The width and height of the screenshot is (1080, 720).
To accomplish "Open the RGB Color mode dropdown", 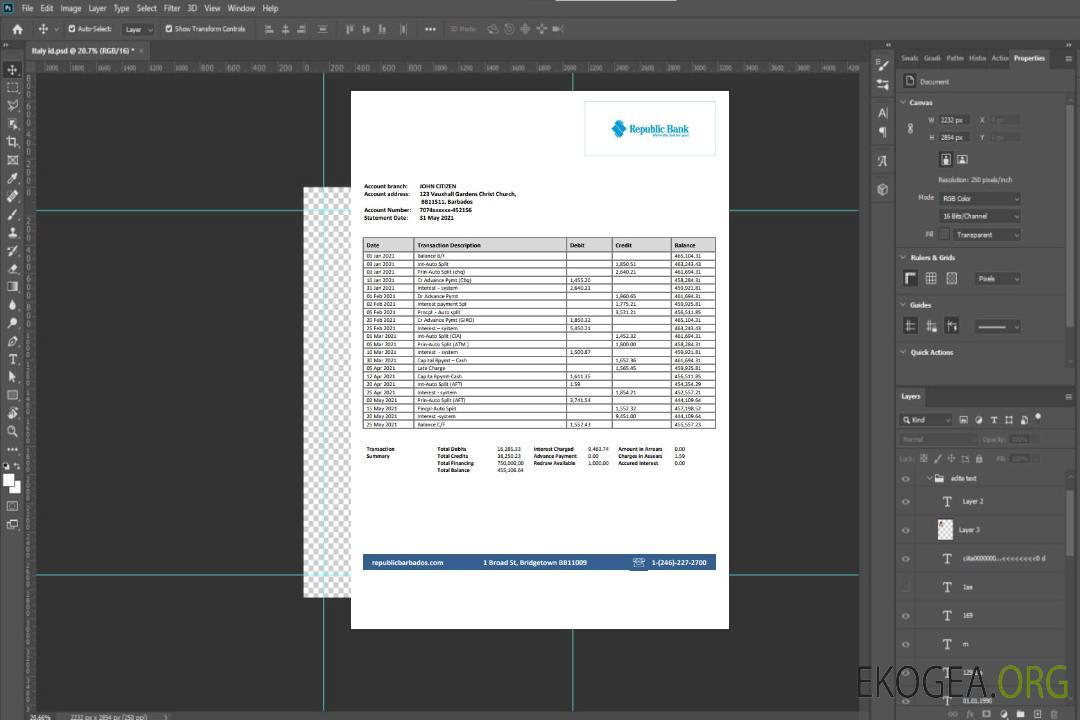I will pos(980,198).
